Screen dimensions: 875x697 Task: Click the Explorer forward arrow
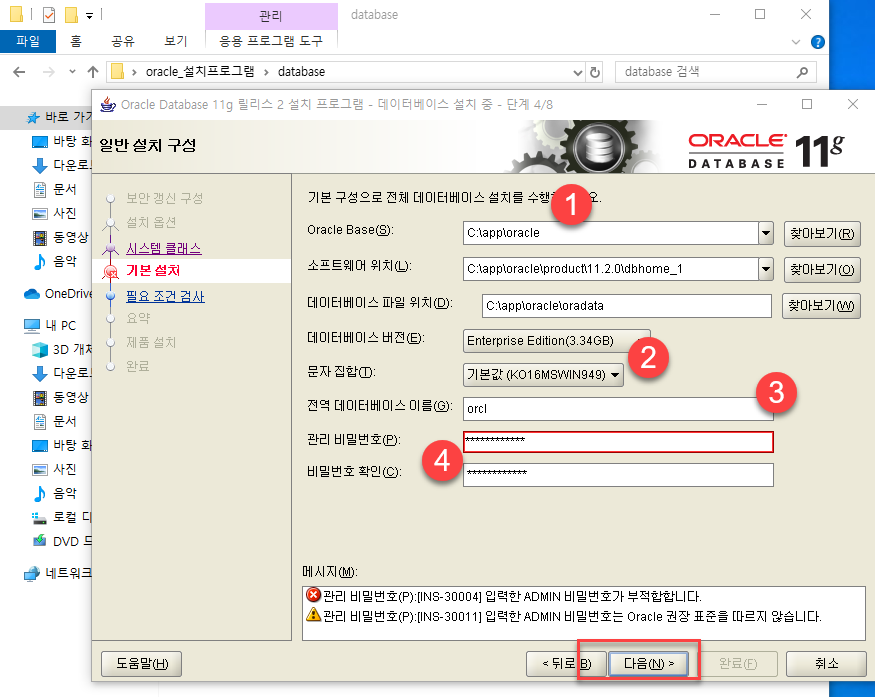(x=49, y=71)
